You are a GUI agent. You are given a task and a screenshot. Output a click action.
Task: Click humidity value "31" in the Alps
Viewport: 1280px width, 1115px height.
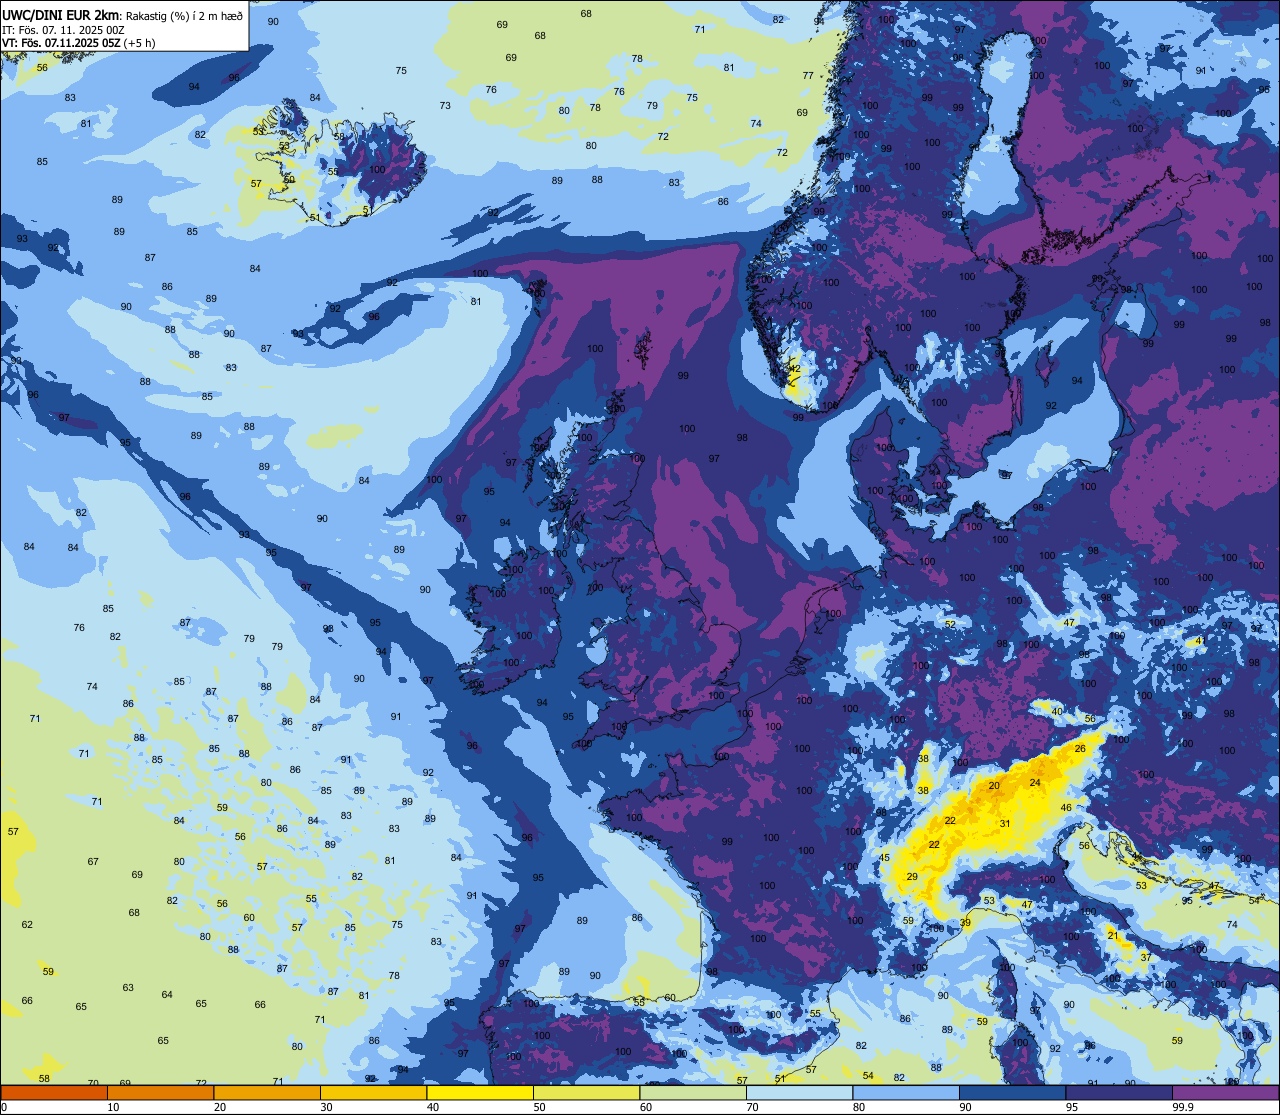pyautogui.click(x=1005, y=824)
